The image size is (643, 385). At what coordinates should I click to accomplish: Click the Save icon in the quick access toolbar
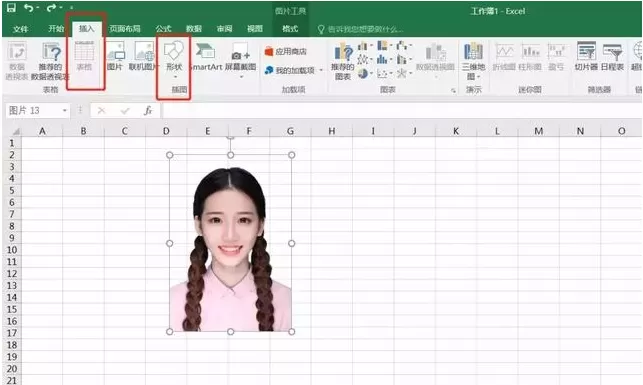click(11, 7)
